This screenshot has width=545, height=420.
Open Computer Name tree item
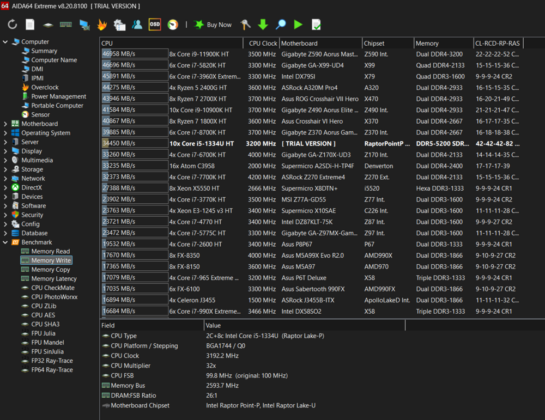click(x=54, y=60)
